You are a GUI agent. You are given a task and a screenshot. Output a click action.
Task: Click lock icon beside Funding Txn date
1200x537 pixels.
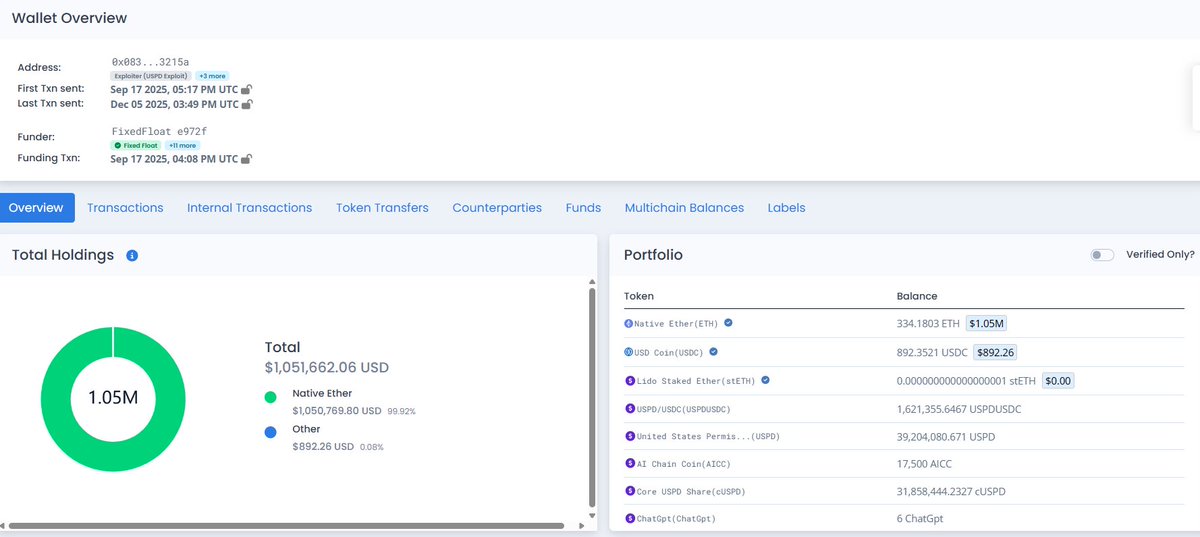tap(247, 159)
